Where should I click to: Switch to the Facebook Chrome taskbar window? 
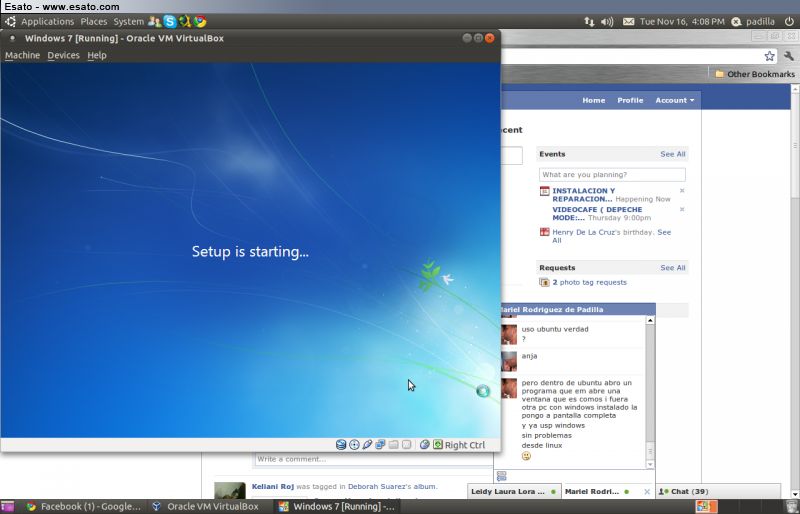pyautogui.click(x=83, y=506)
